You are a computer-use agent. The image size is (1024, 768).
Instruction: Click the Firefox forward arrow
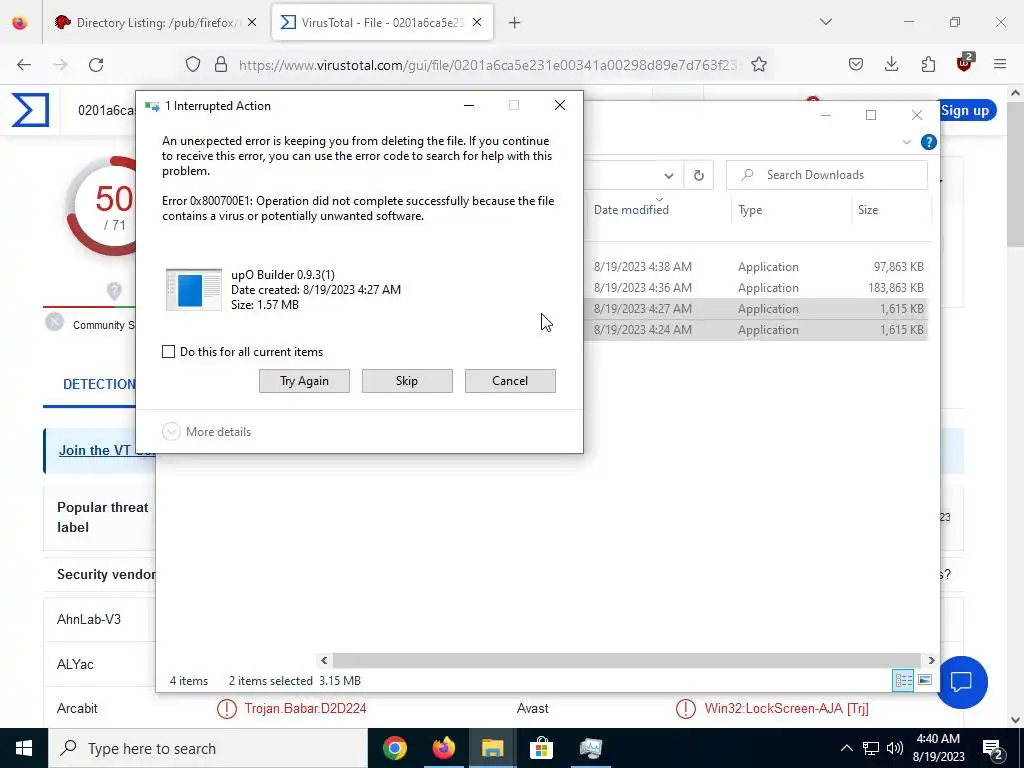click(60, 64)
